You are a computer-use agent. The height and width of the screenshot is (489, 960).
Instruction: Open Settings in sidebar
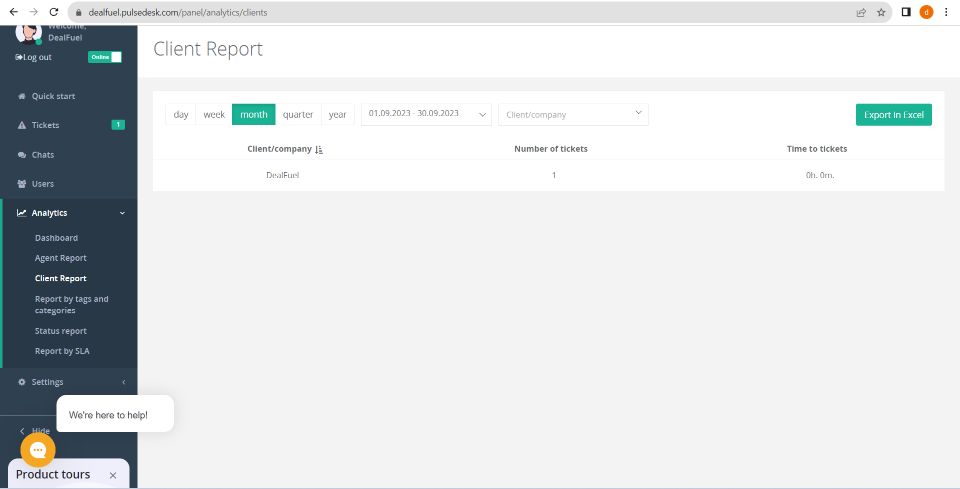click(x=47, y=382)
